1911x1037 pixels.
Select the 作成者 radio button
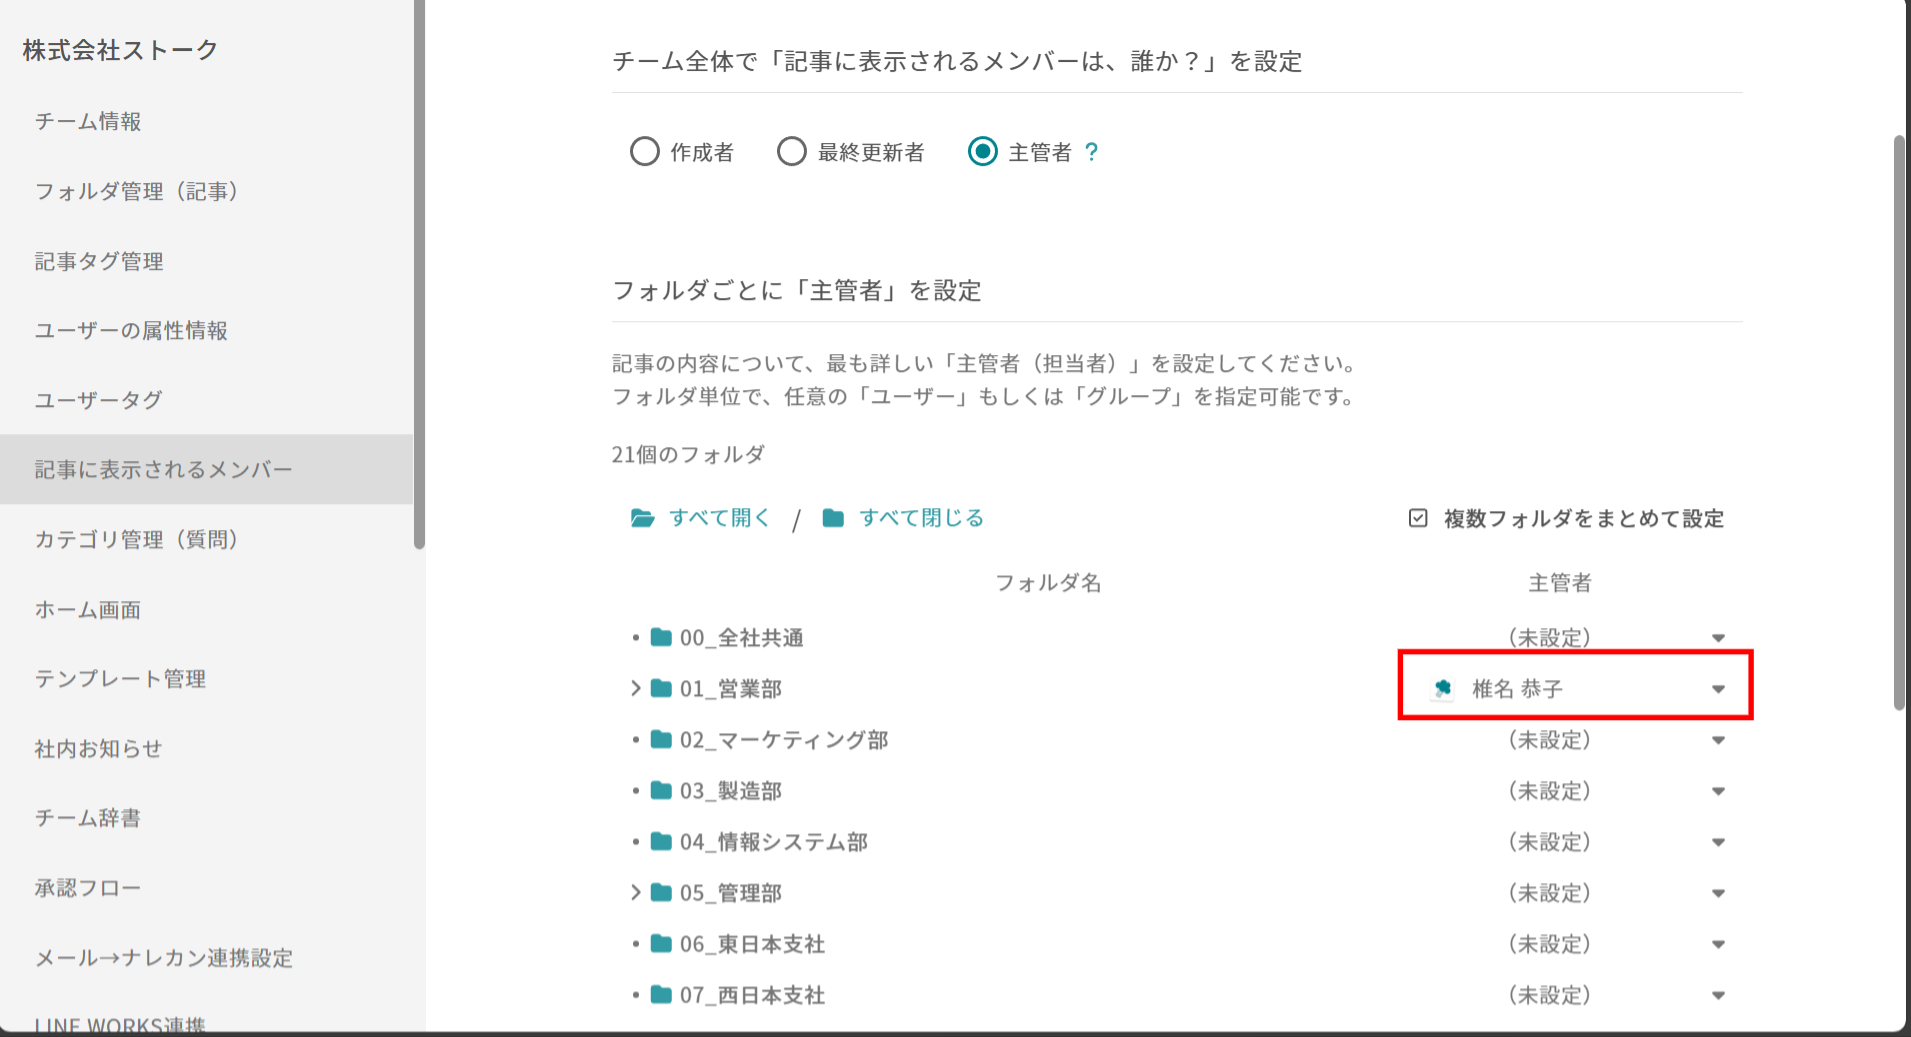[645, 152]
